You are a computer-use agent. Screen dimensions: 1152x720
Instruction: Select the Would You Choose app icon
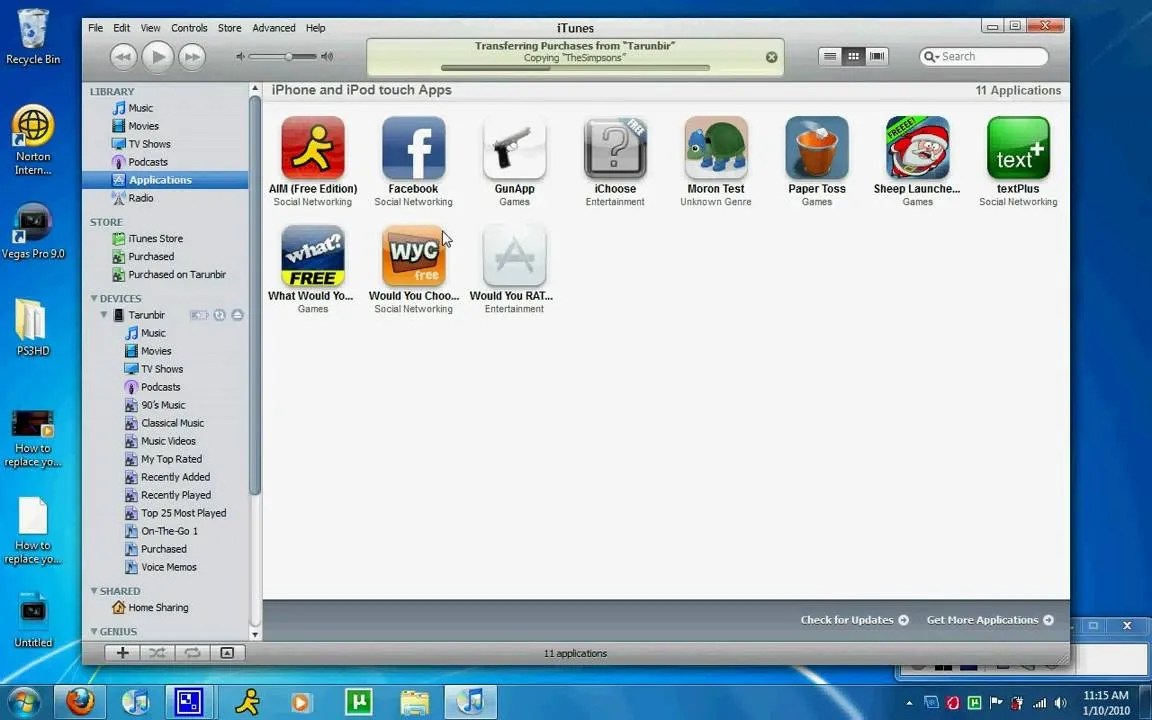(x=414, y=256)
